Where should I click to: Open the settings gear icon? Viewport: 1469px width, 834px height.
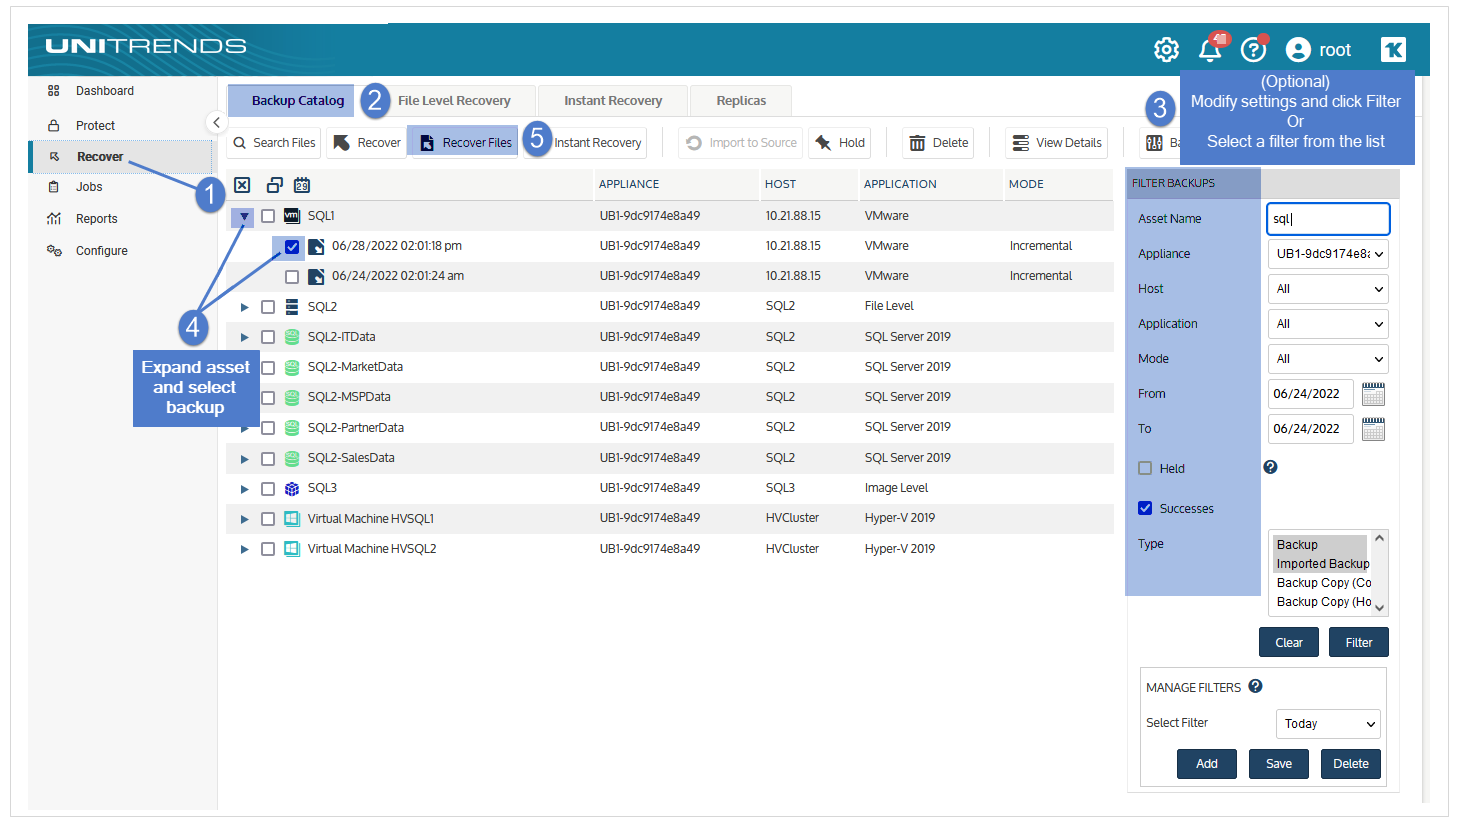click(1166, 50)
